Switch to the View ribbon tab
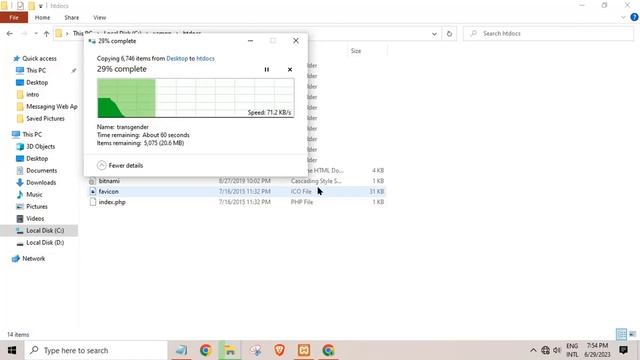Viewport: 640px width, 360px height. (99, 18)
